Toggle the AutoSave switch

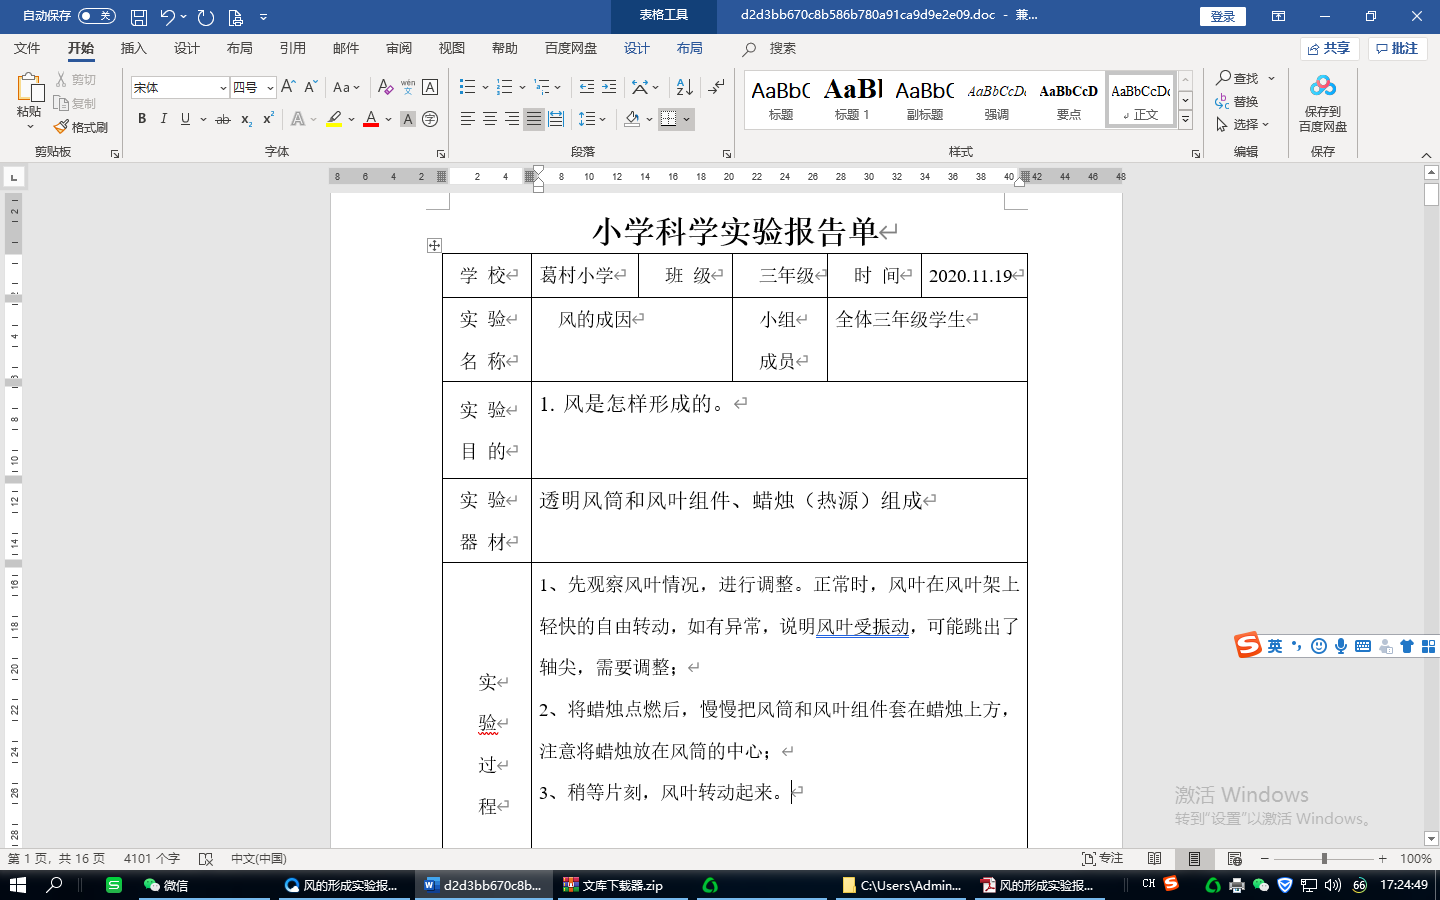pos(97,16)
